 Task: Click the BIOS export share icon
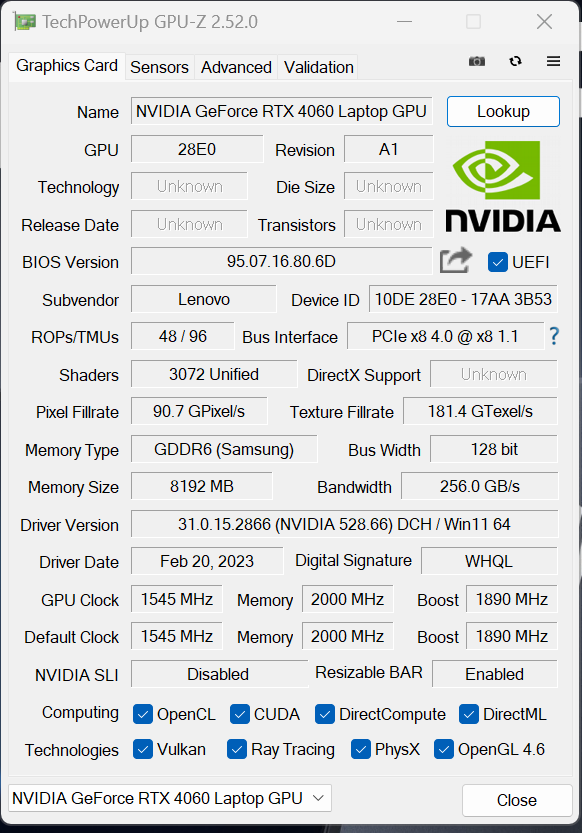456,260
